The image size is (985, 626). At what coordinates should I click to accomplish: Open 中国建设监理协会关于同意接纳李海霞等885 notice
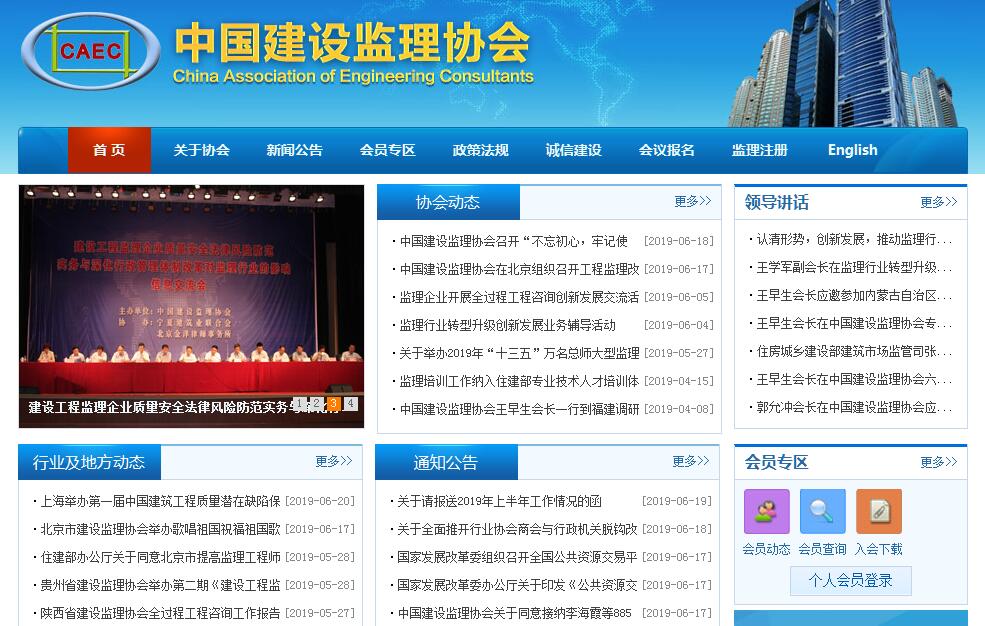click(x=514, y=613)
